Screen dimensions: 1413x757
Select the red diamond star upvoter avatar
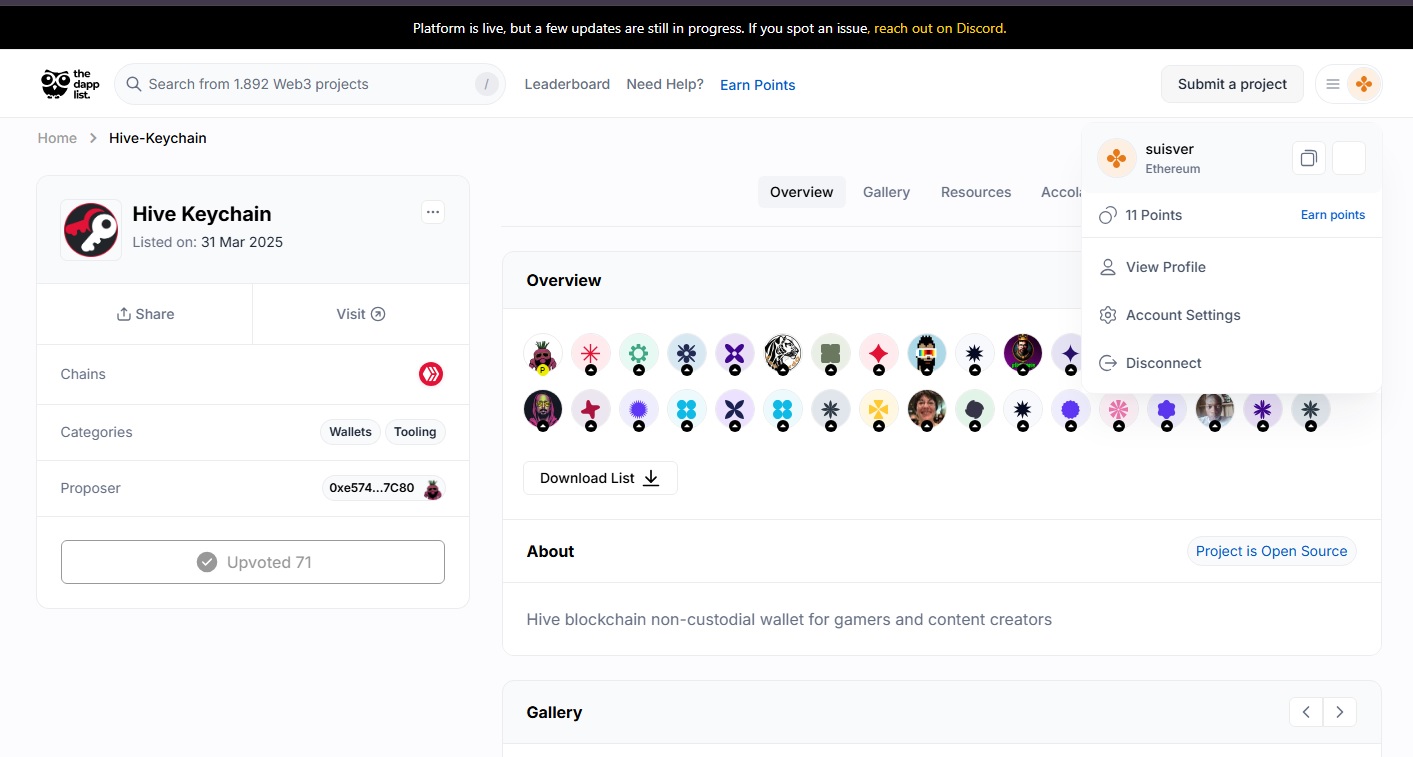879,353
